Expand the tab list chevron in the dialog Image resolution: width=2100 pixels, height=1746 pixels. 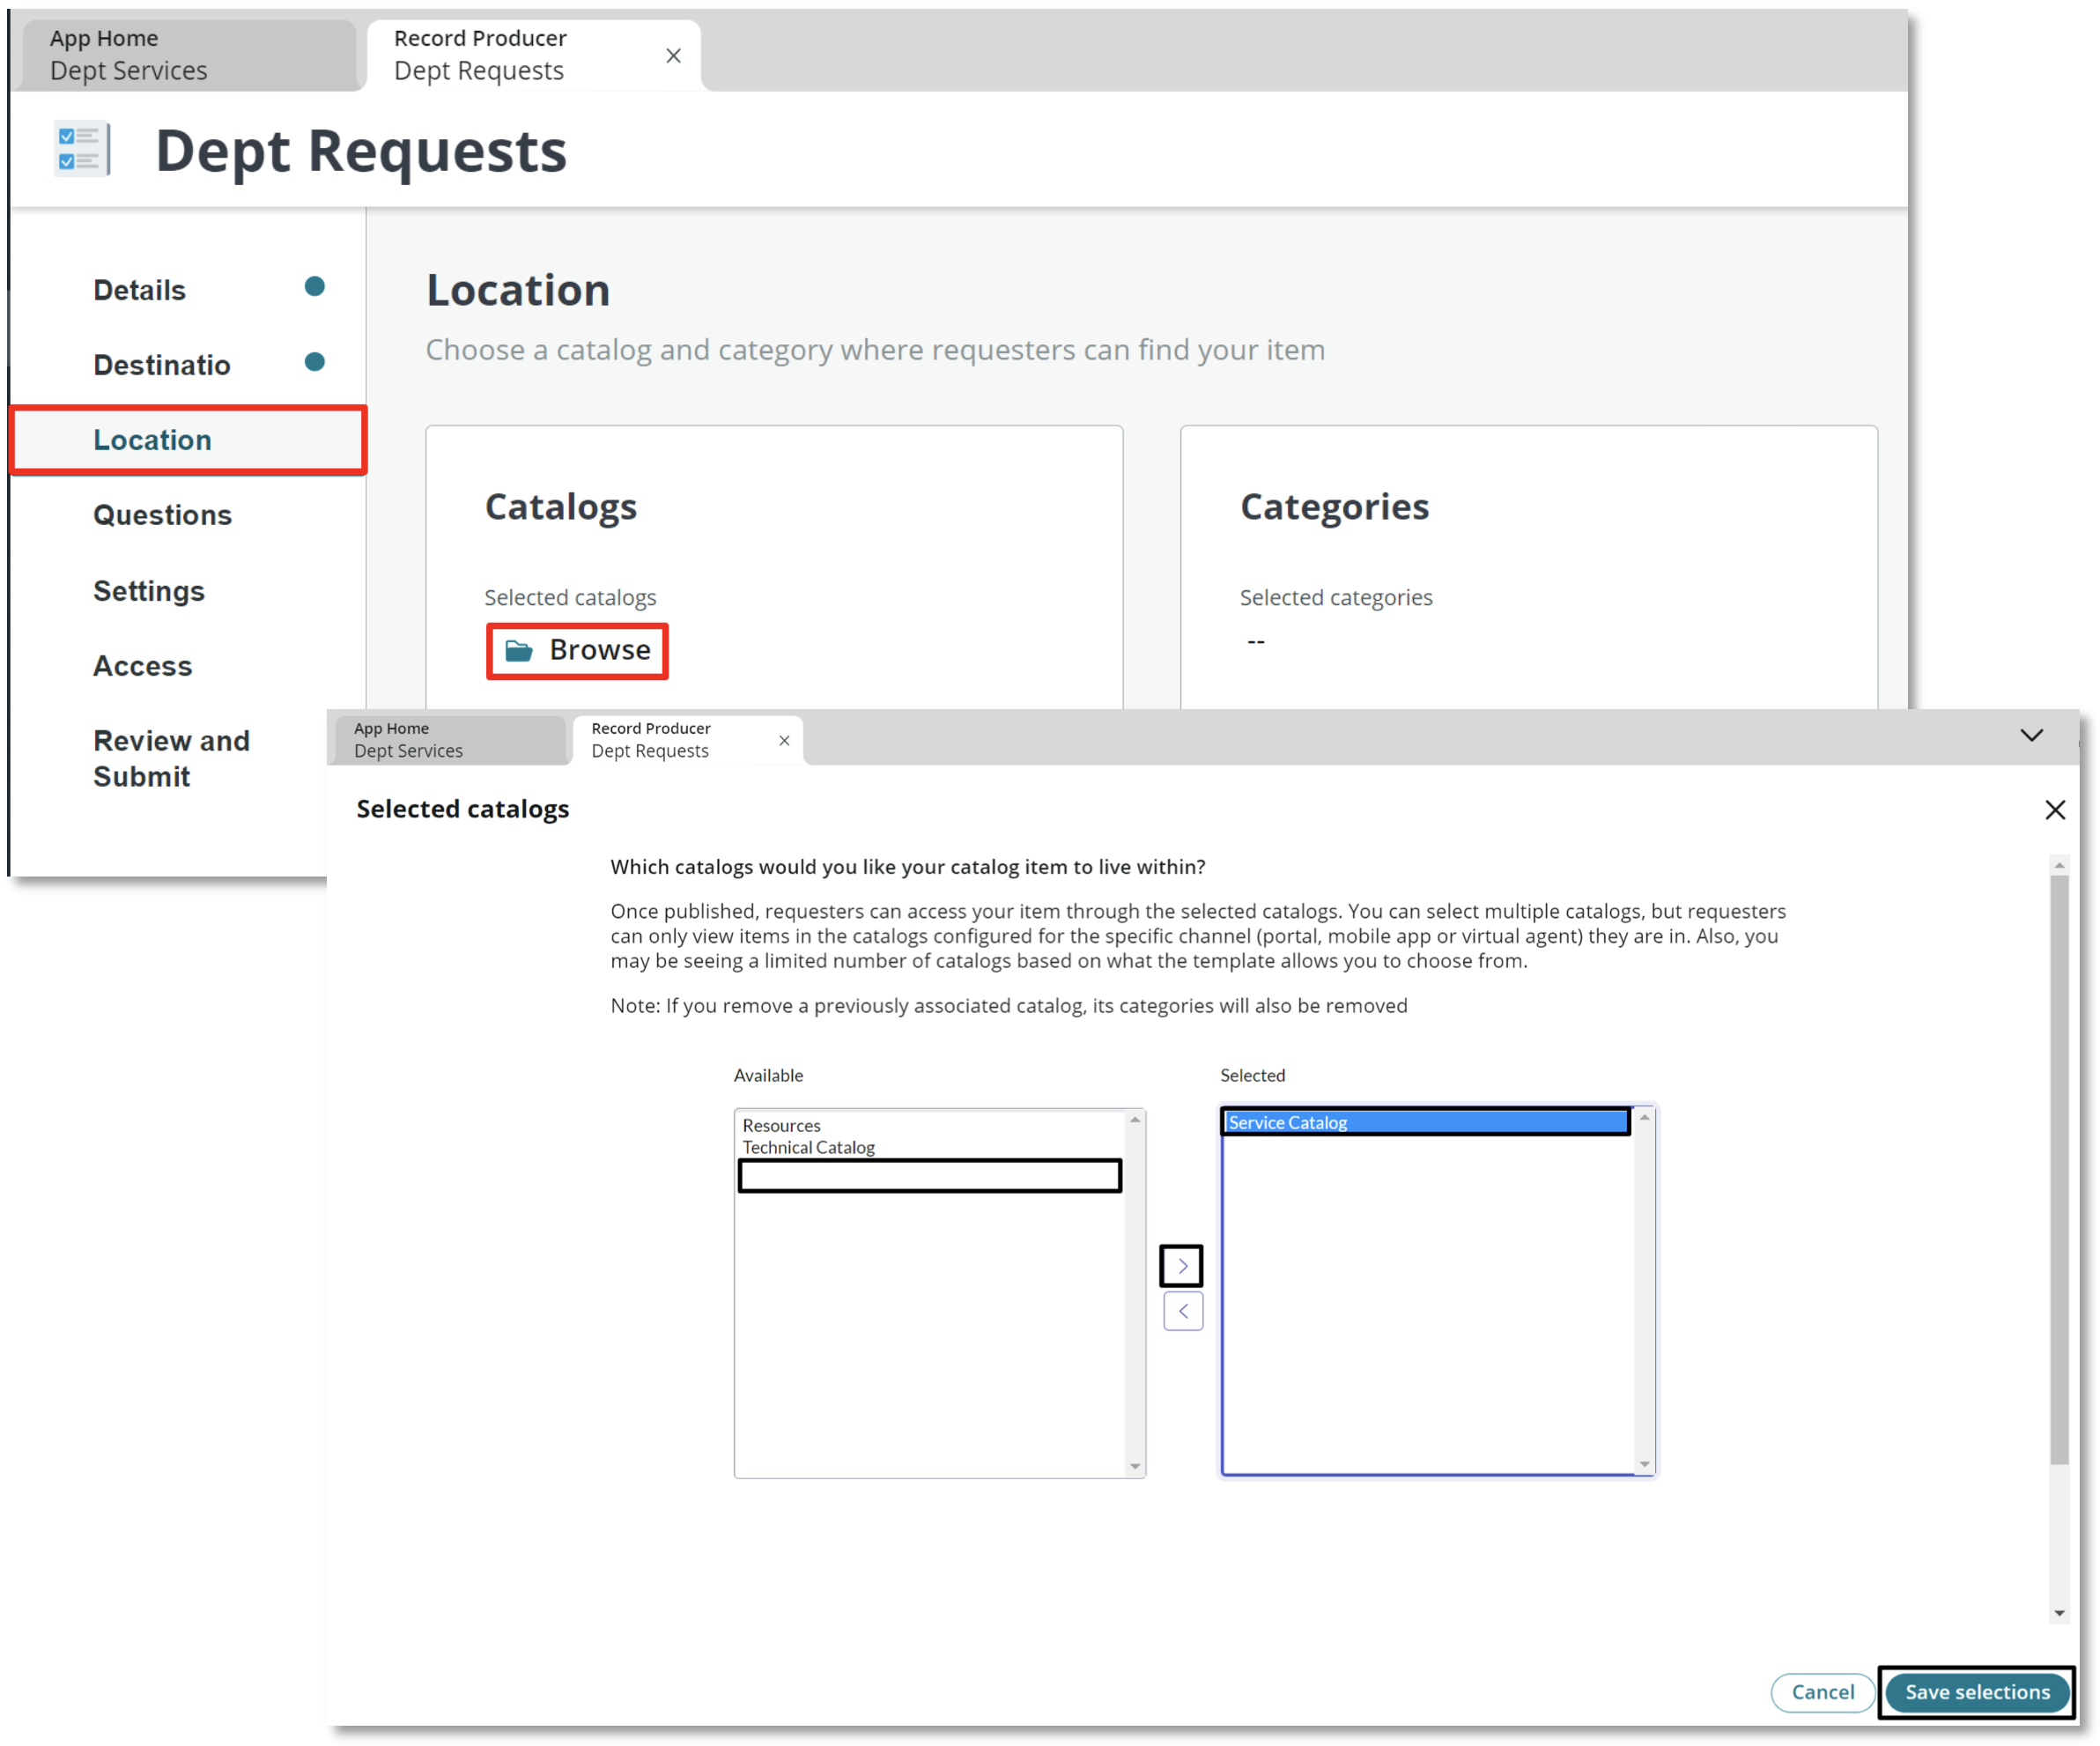tap(2031, 735)
